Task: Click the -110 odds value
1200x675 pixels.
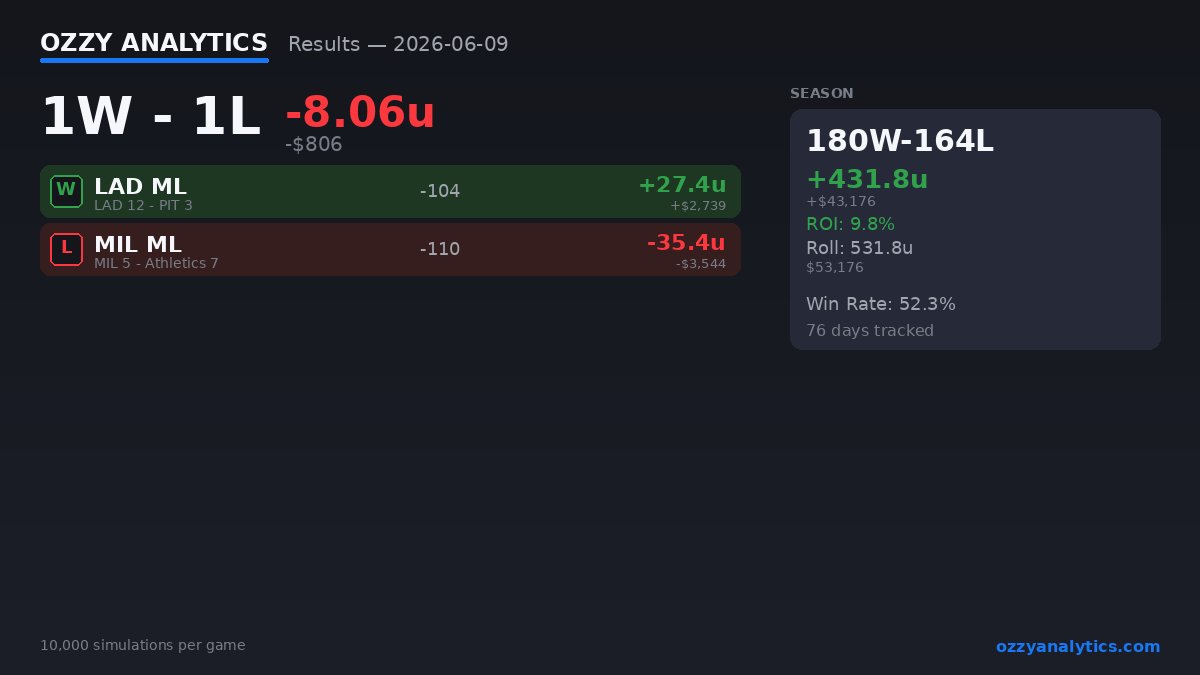Action: coord(440,249)
